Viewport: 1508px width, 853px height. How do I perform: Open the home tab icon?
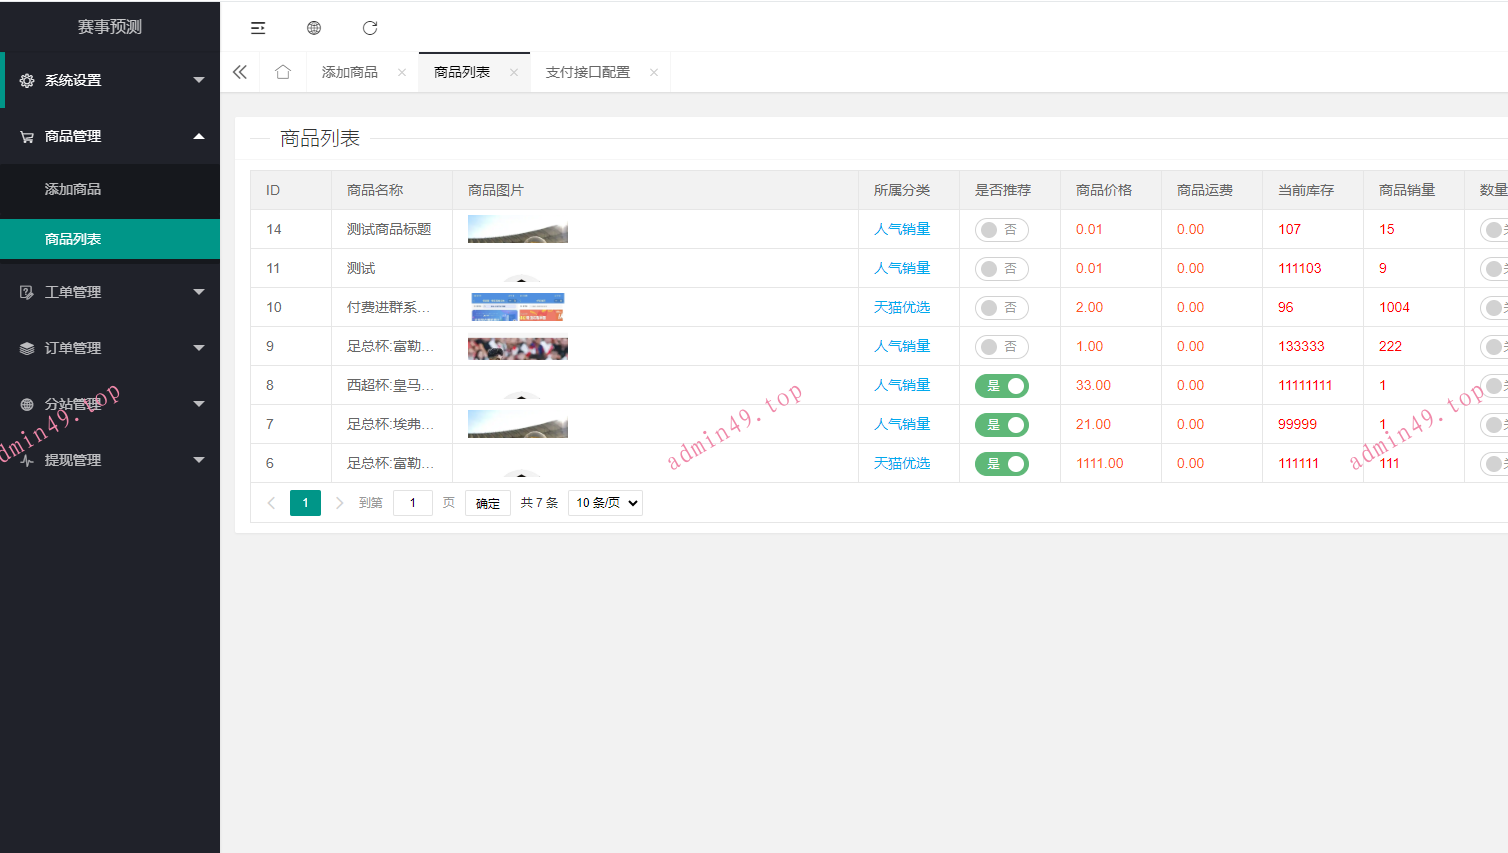click(283, 72)
